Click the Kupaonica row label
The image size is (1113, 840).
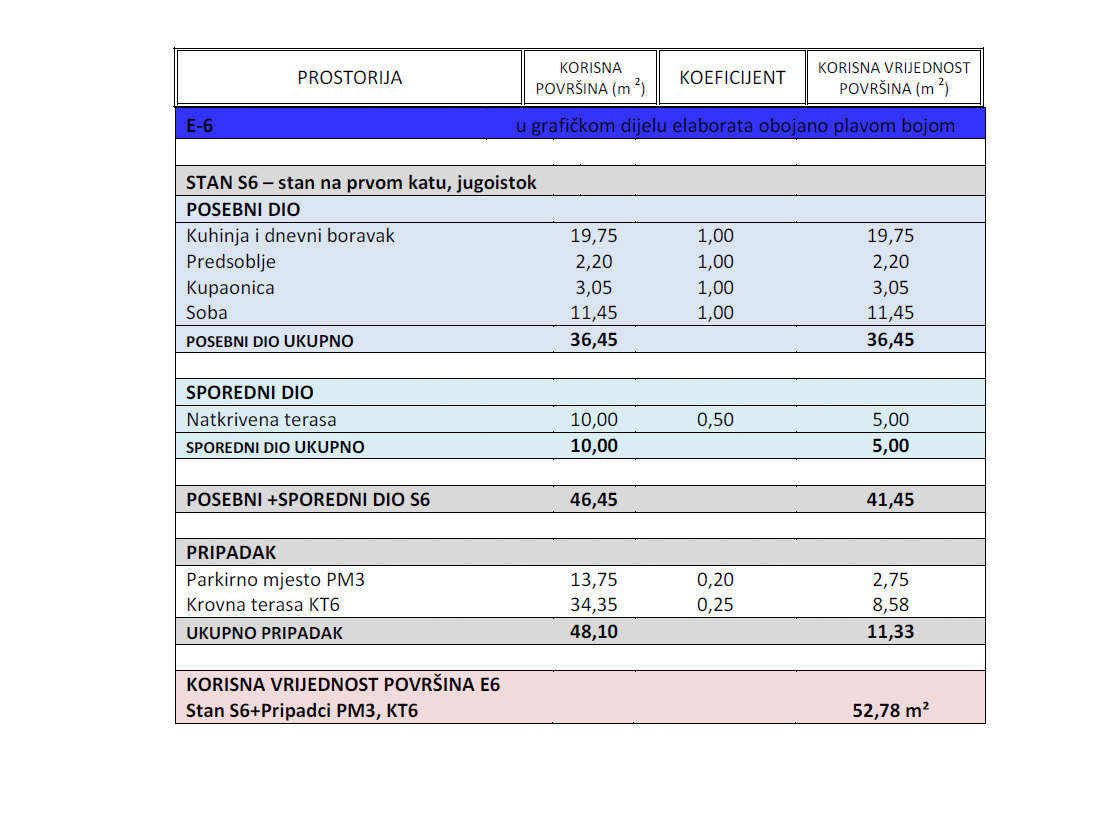coord(230,288)
